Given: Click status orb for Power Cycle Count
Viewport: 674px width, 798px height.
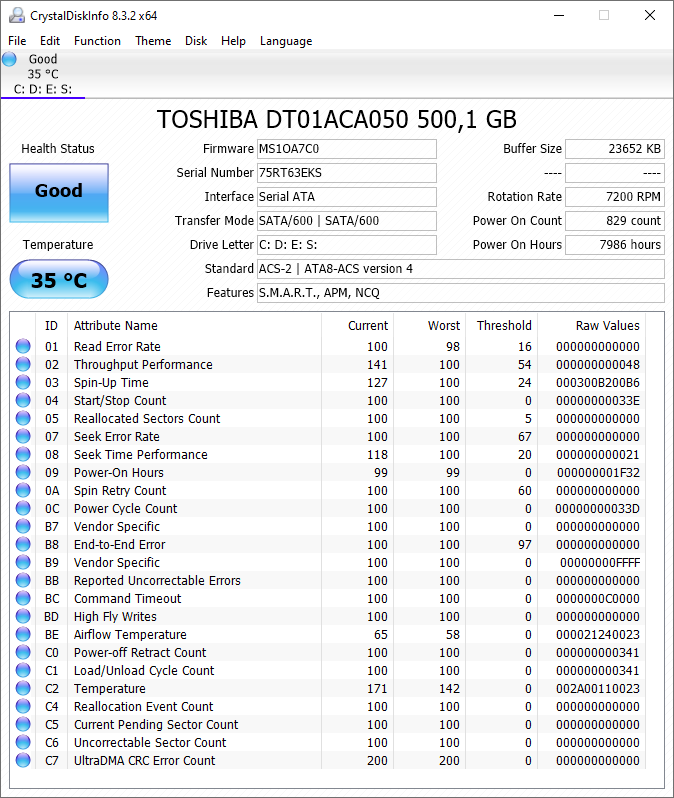Looking at the screenshot, I should tap(23, 508).
